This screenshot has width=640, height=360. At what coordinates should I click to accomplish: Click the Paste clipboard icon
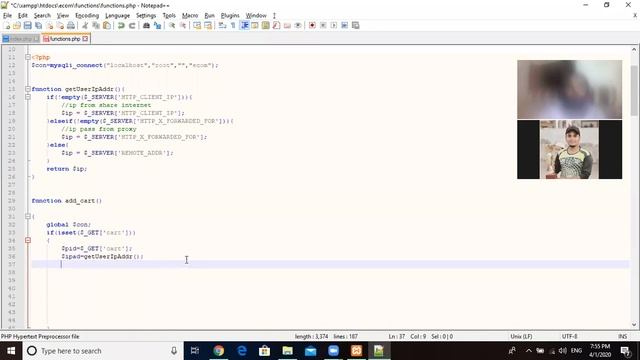click(x=107, y=25)
